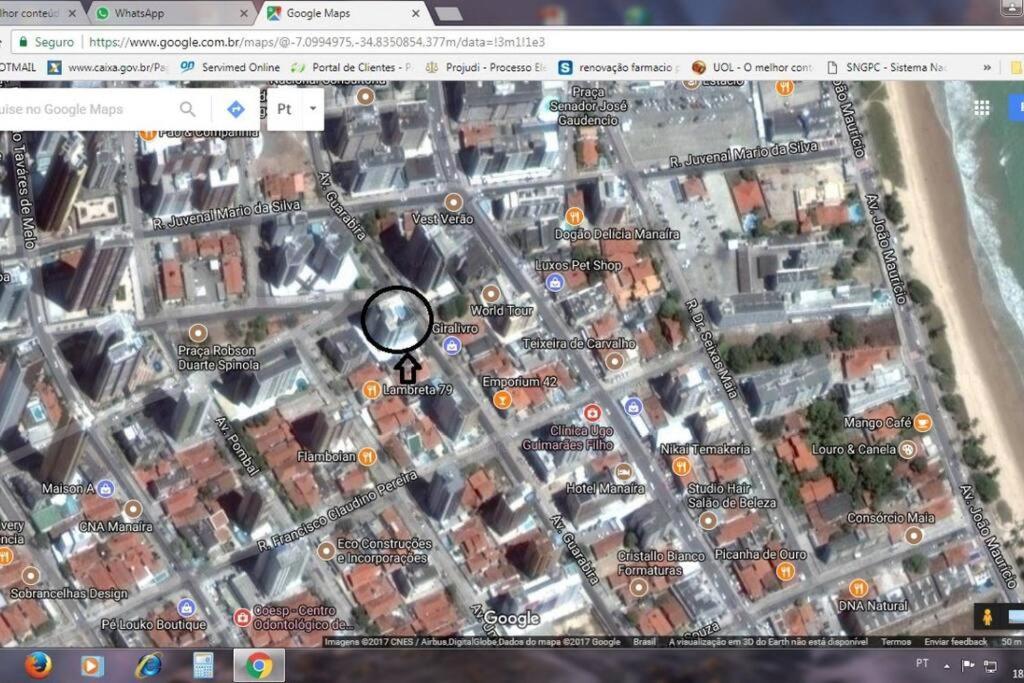Image resolution: width=1024 pixels, height=683 pixels.
Task: Select the Hotel Manaíra lodging marker
Action: tap(624, 472)
